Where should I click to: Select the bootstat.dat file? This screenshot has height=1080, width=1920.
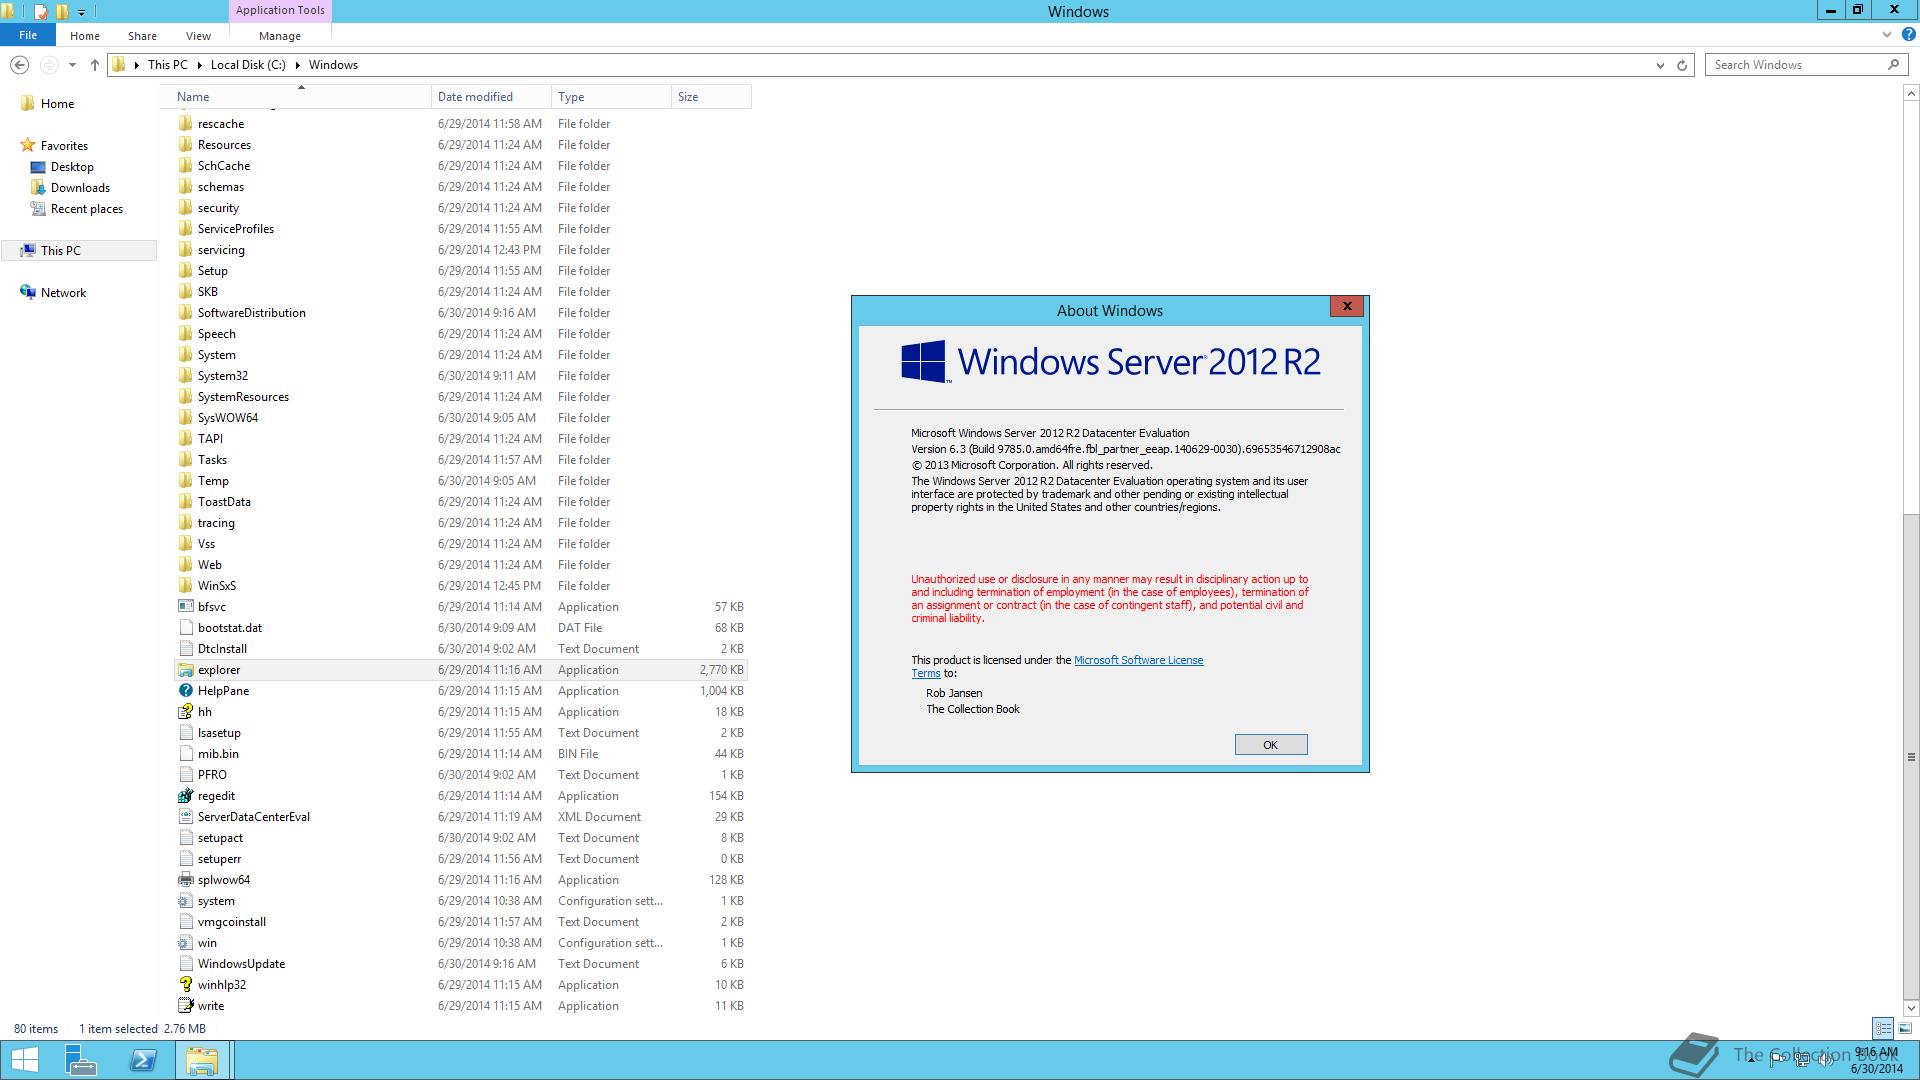pyautogui.click(x=461, y=628)
